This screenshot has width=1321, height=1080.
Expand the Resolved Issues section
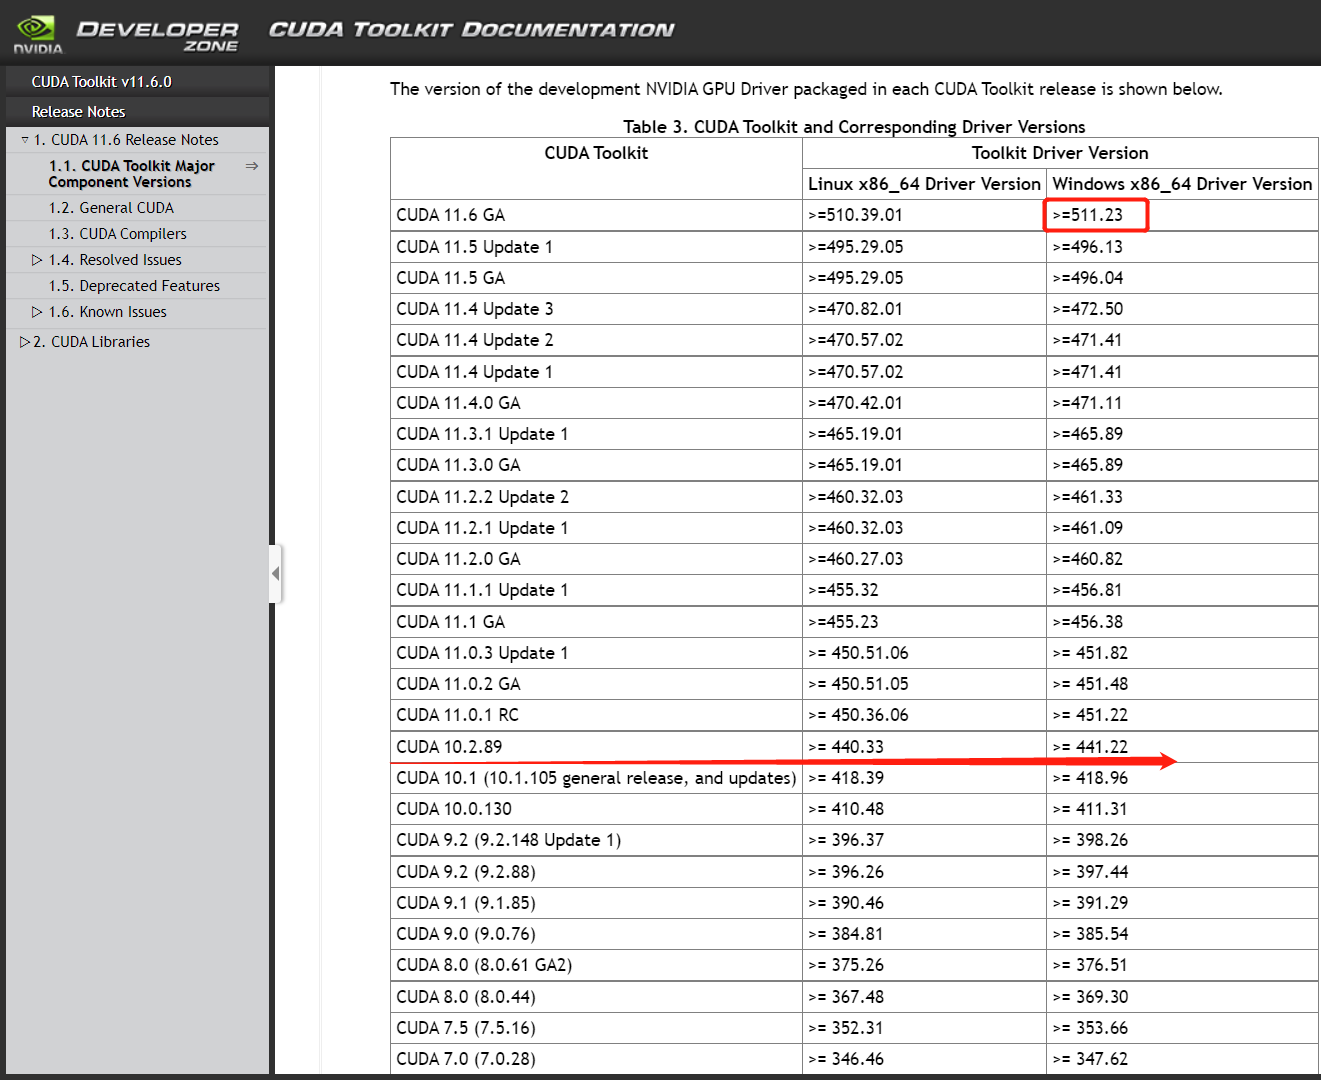click(36, 259)
